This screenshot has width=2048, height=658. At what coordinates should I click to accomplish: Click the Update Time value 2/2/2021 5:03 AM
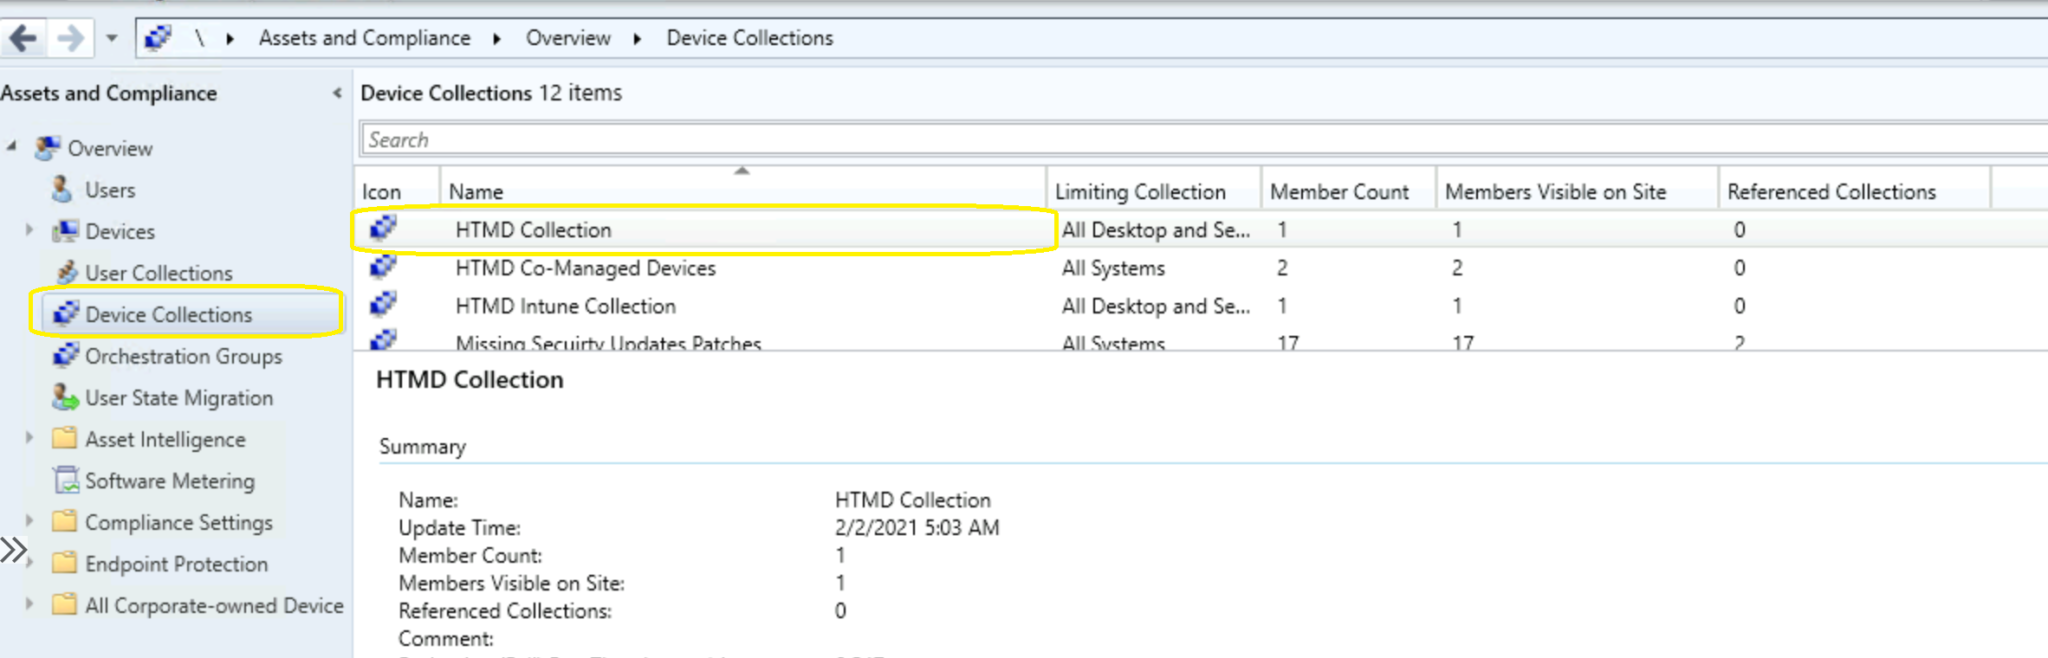[x=917, y=527]
